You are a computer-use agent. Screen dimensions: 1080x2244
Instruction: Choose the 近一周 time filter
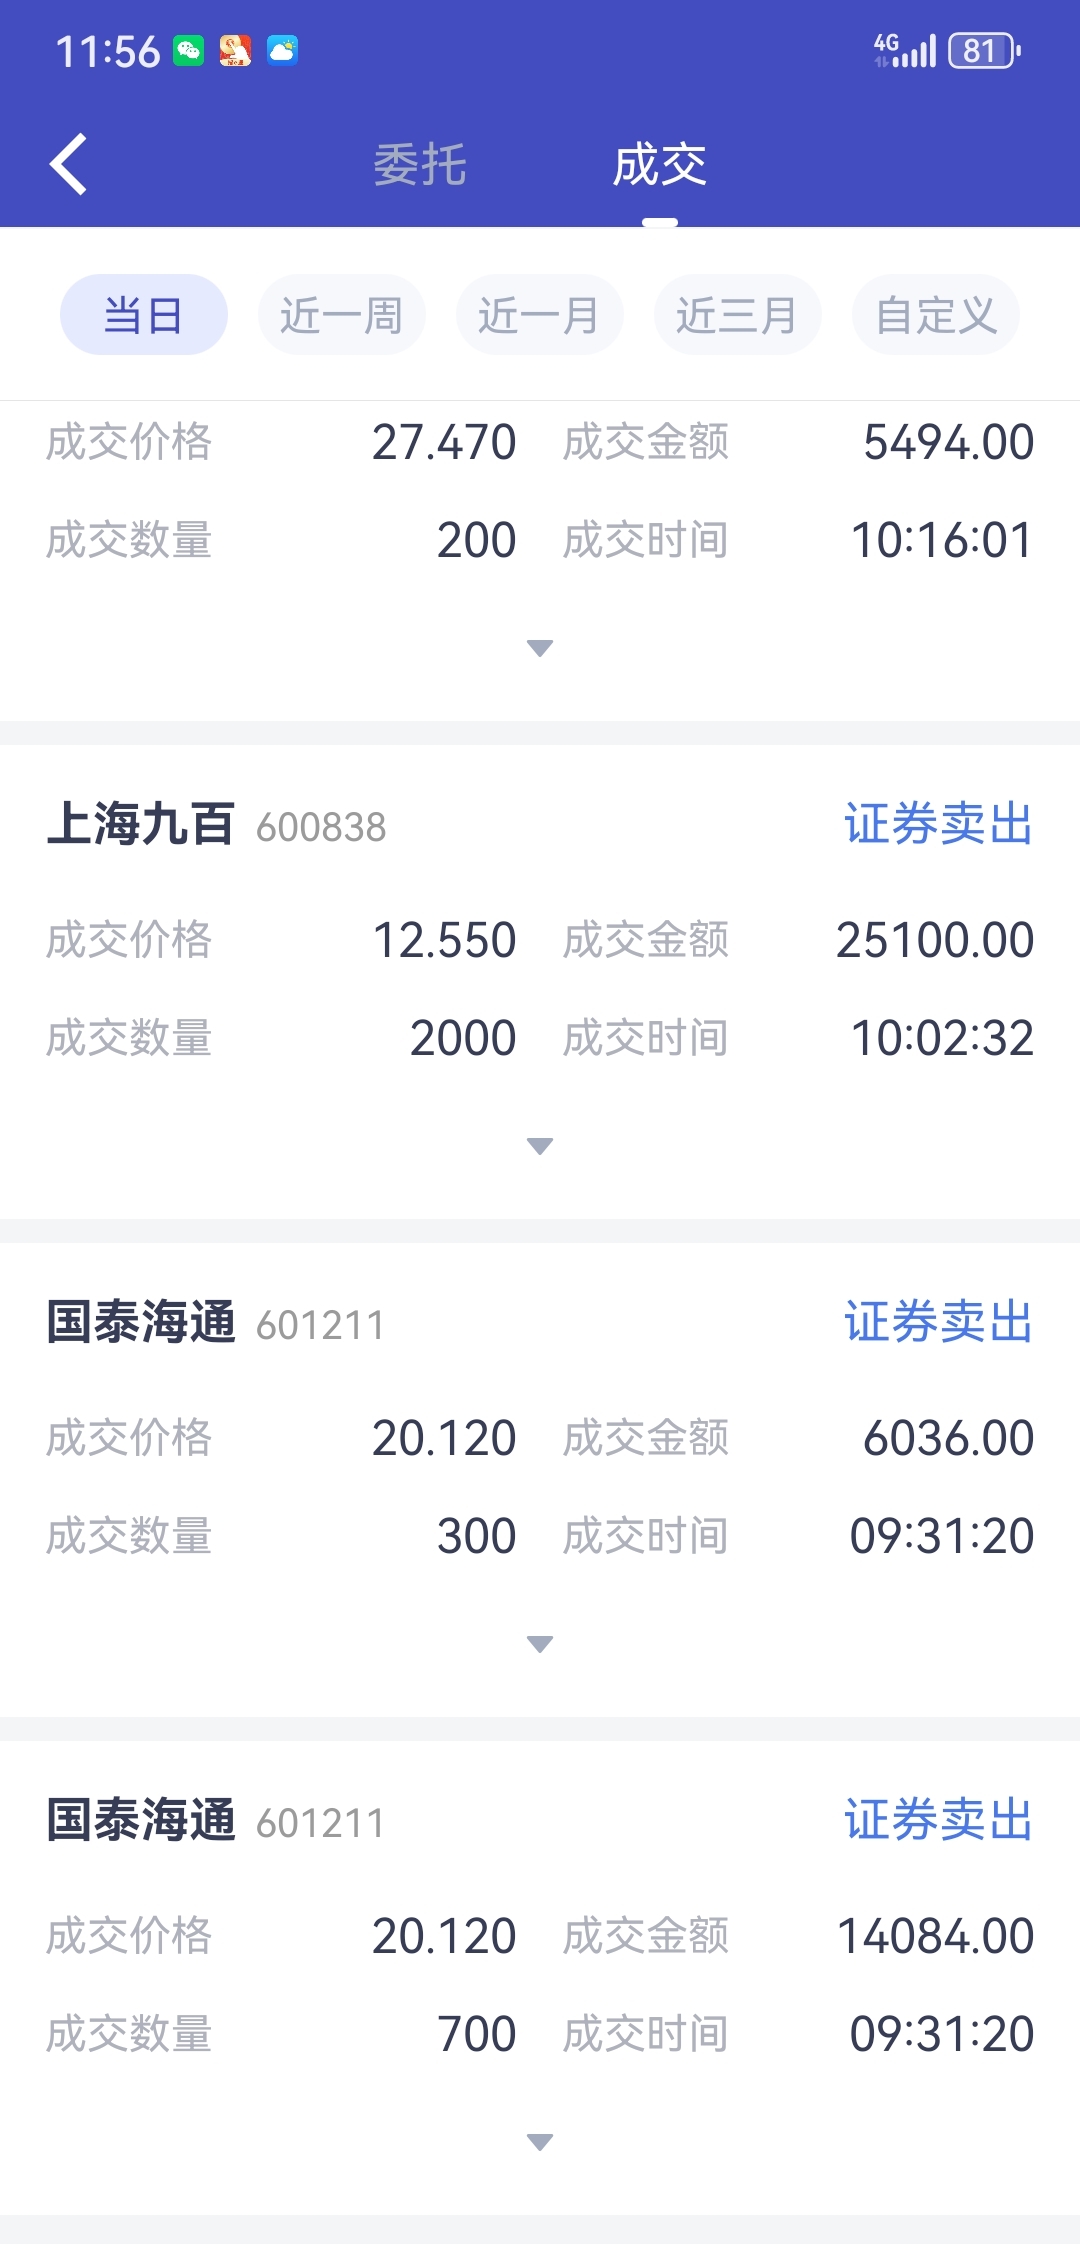[x=342, y=315]
